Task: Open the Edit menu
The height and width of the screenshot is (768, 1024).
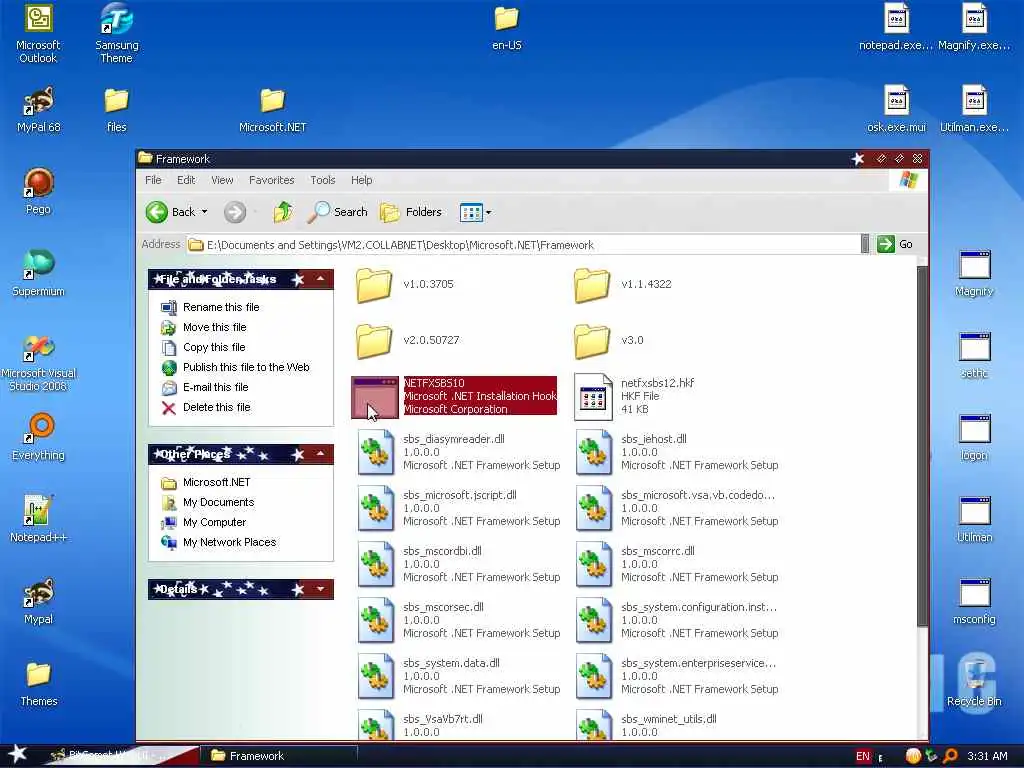Action: [186, 180]
